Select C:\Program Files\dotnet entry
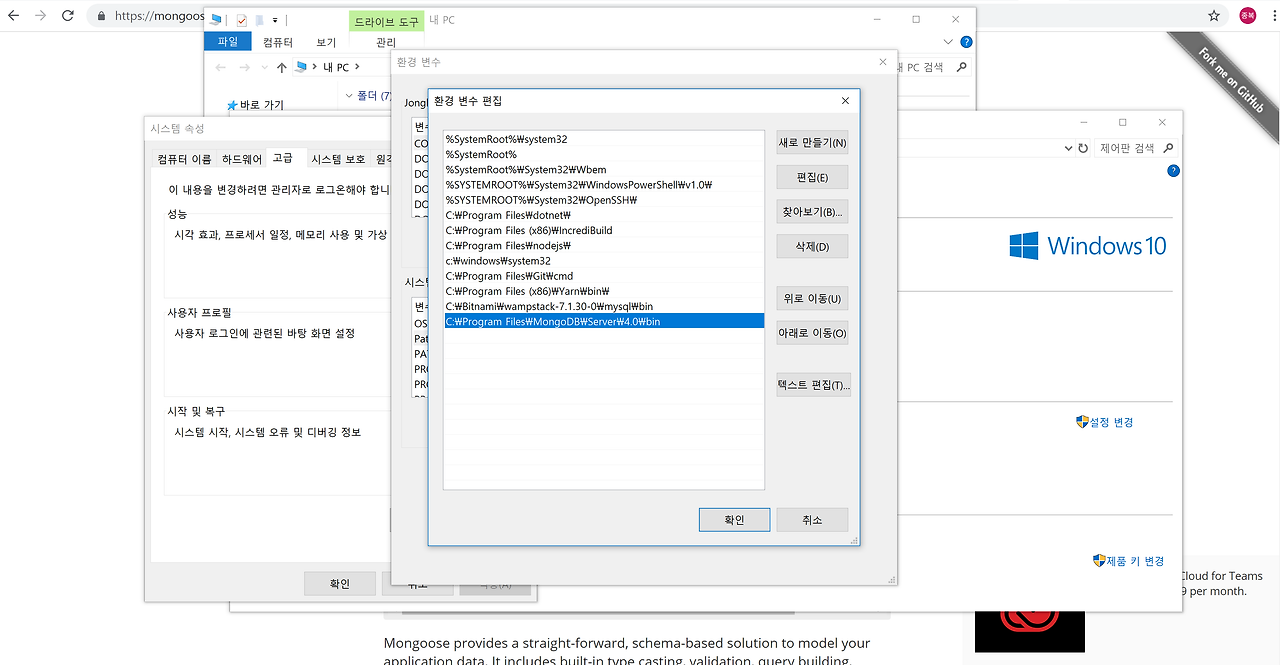The height and width of the screenshot is (665, 1280). [x=604, y=215]
